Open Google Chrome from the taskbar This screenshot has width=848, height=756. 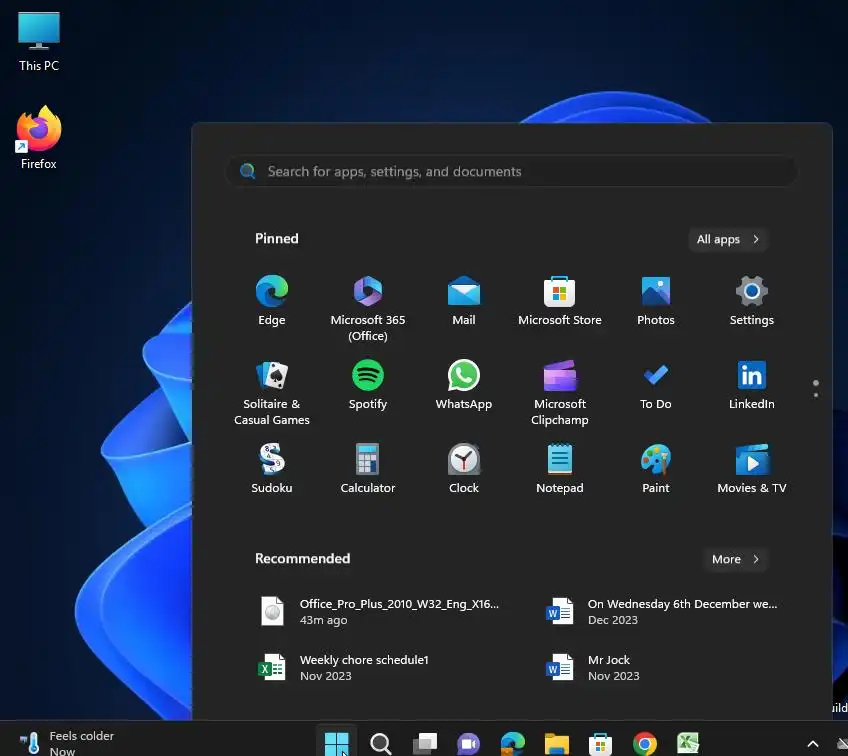tap(645, 744)
